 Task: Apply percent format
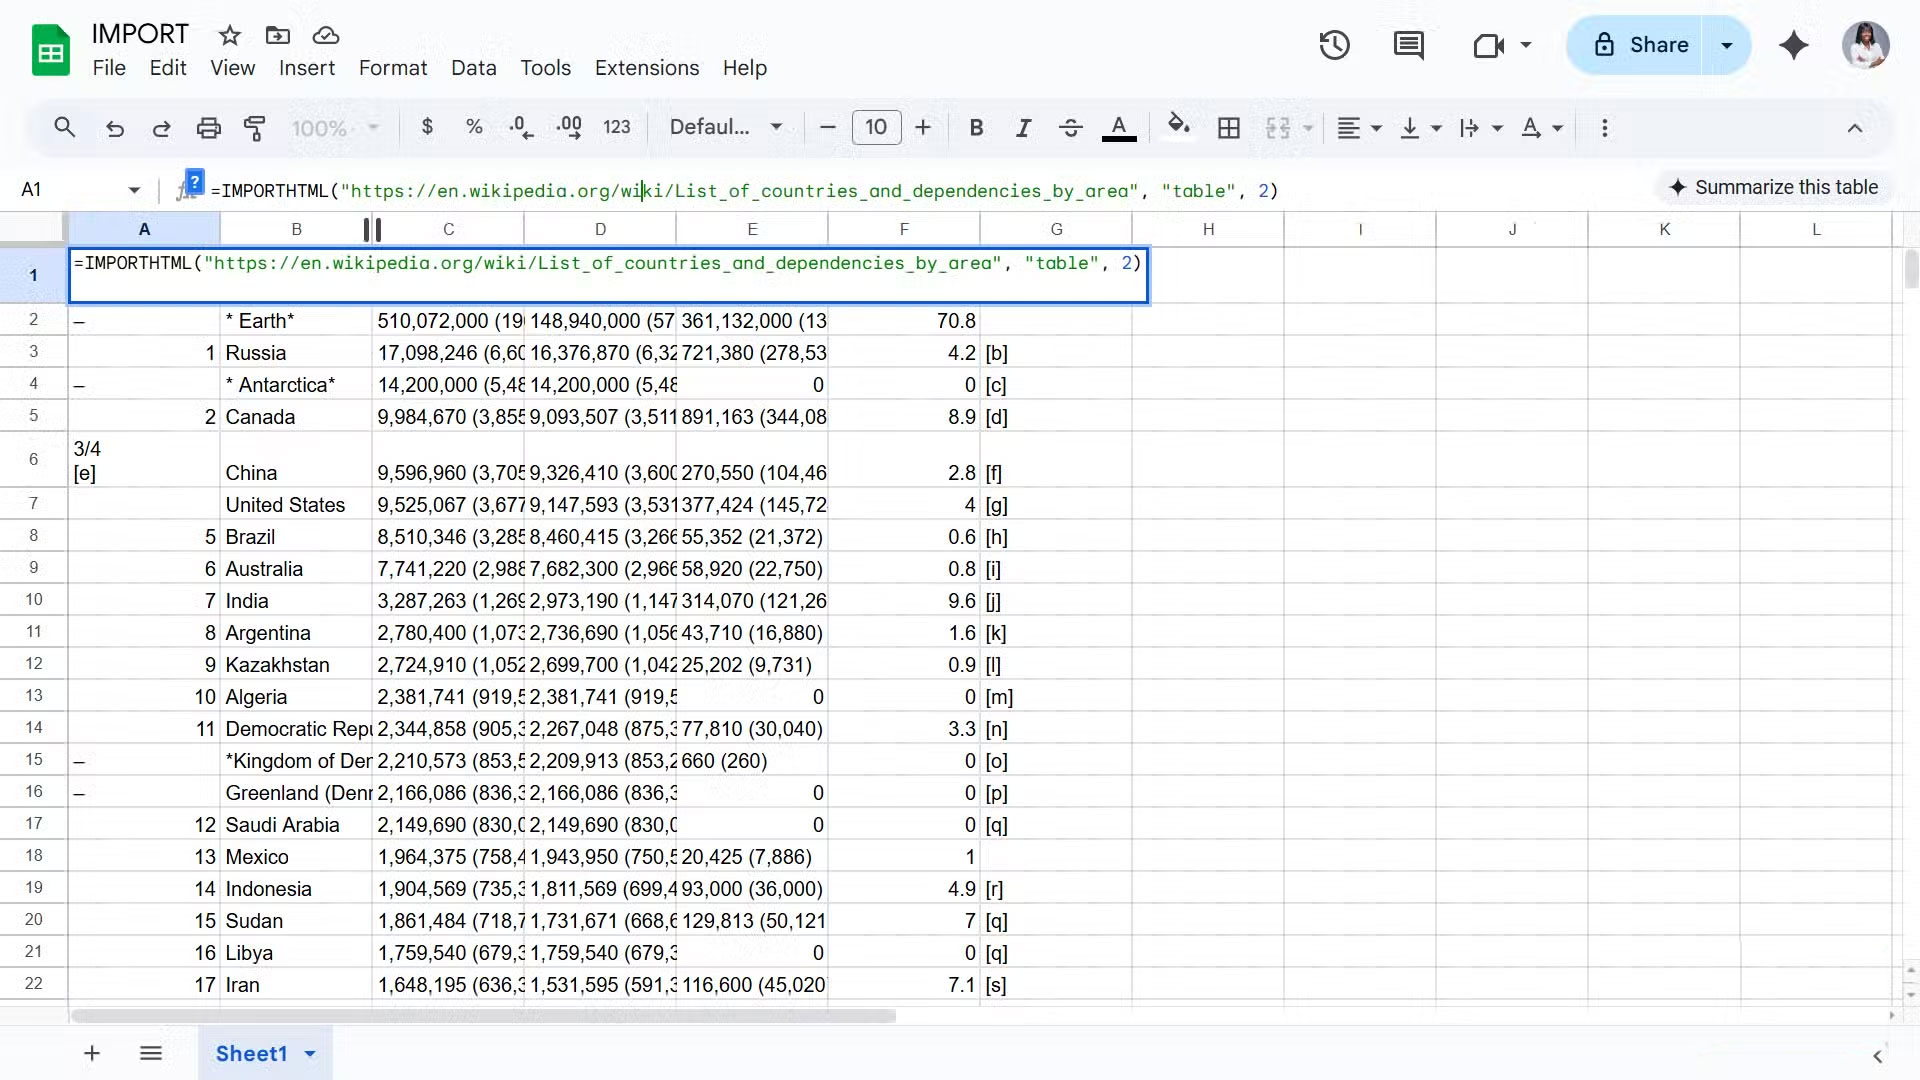474,127
